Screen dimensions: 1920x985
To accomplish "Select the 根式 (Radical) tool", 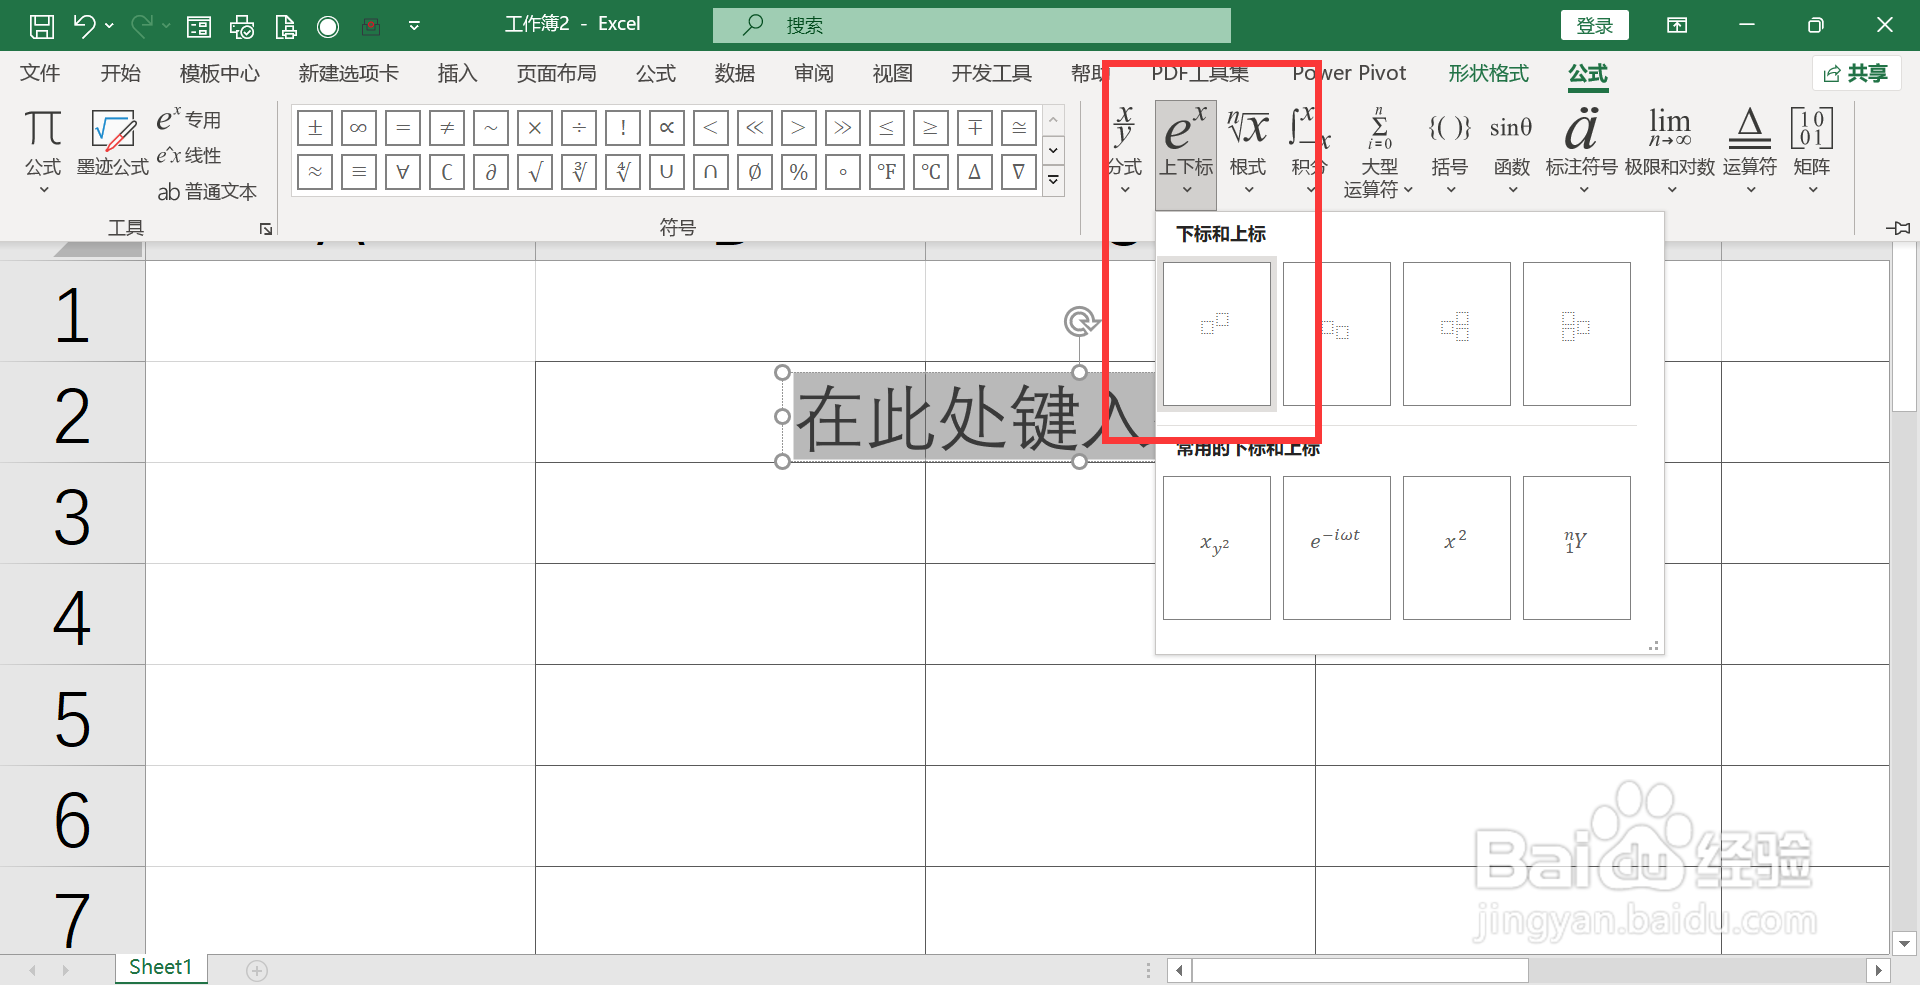I will (x=1247, y=150).
